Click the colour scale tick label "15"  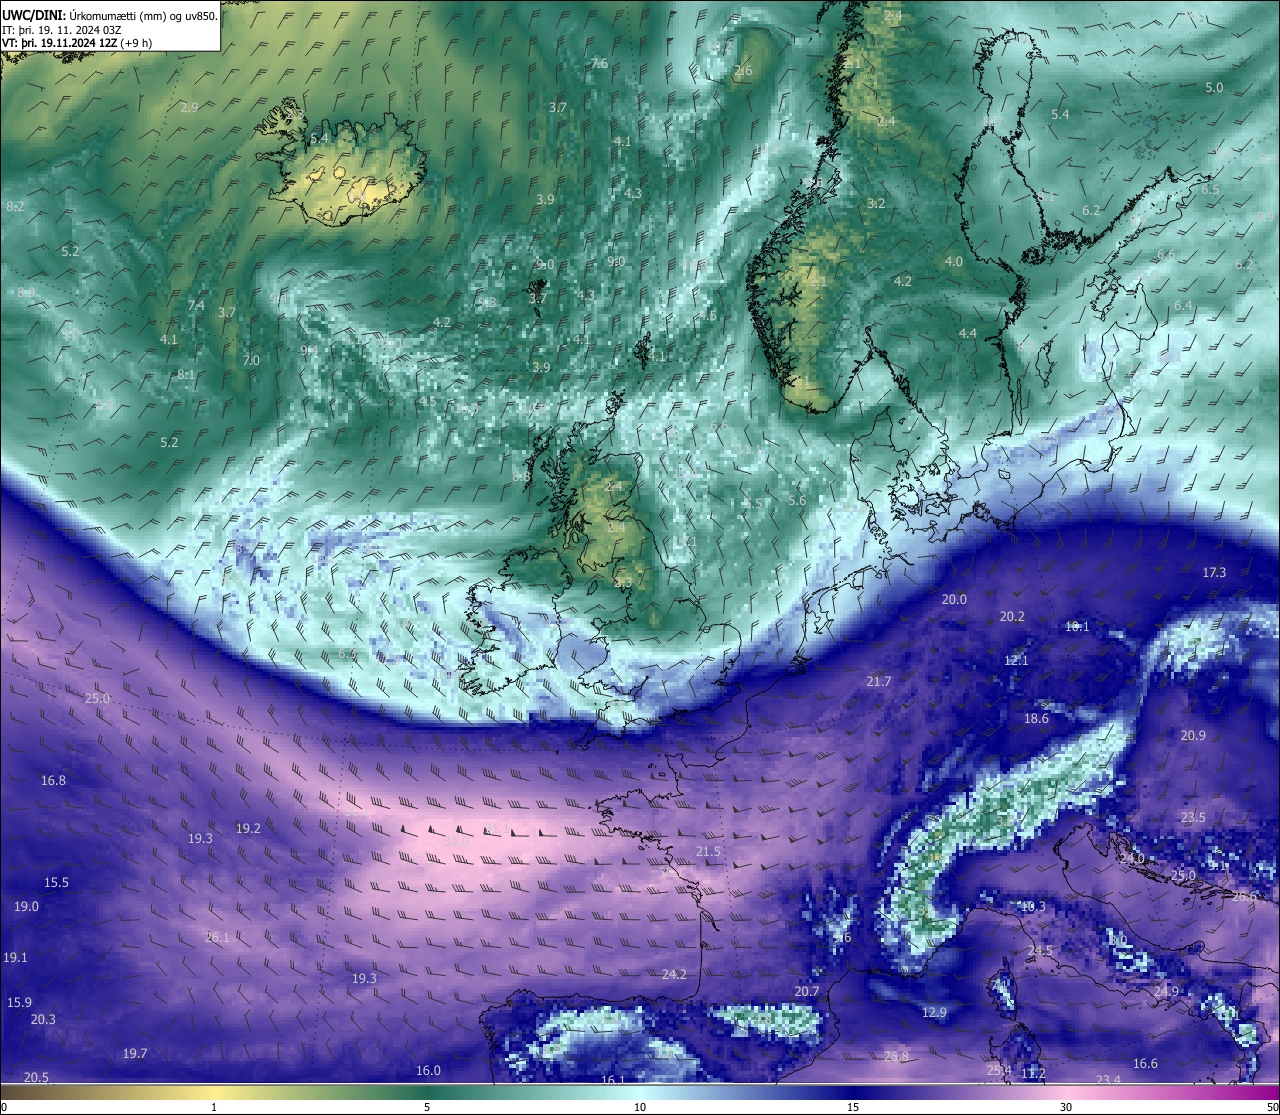853,1107
